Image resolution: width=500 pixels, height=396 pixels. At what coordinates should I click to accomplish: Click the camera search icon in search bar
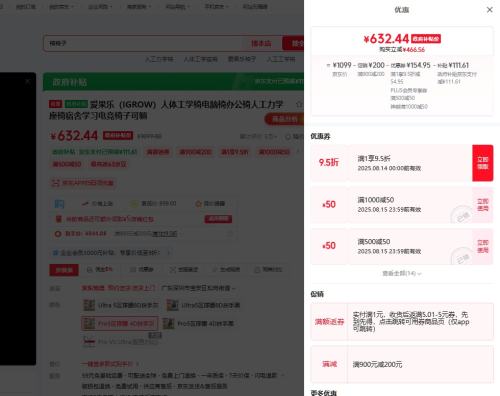point(261,43)
